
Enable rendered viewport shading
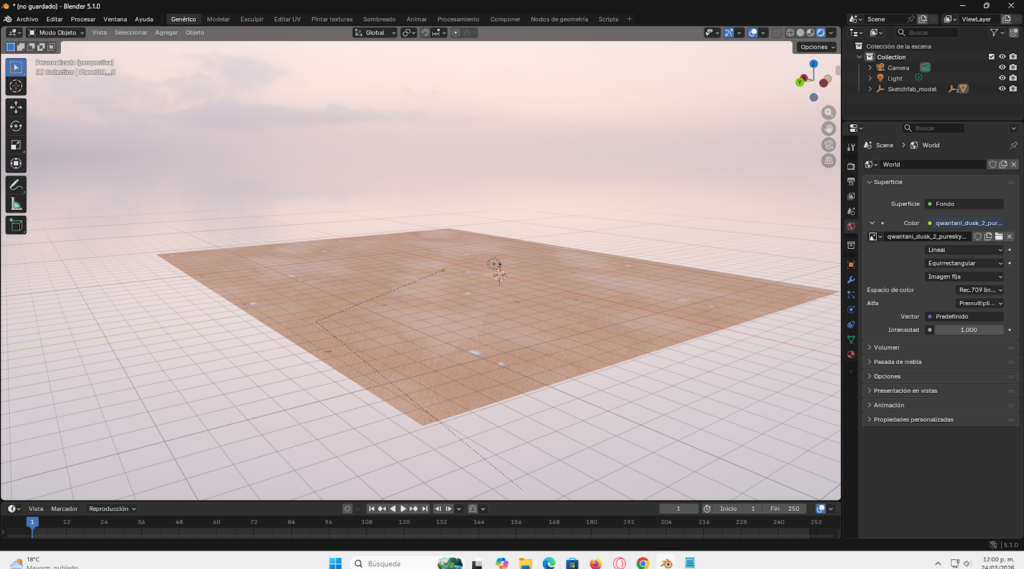[x=820, y=33]
